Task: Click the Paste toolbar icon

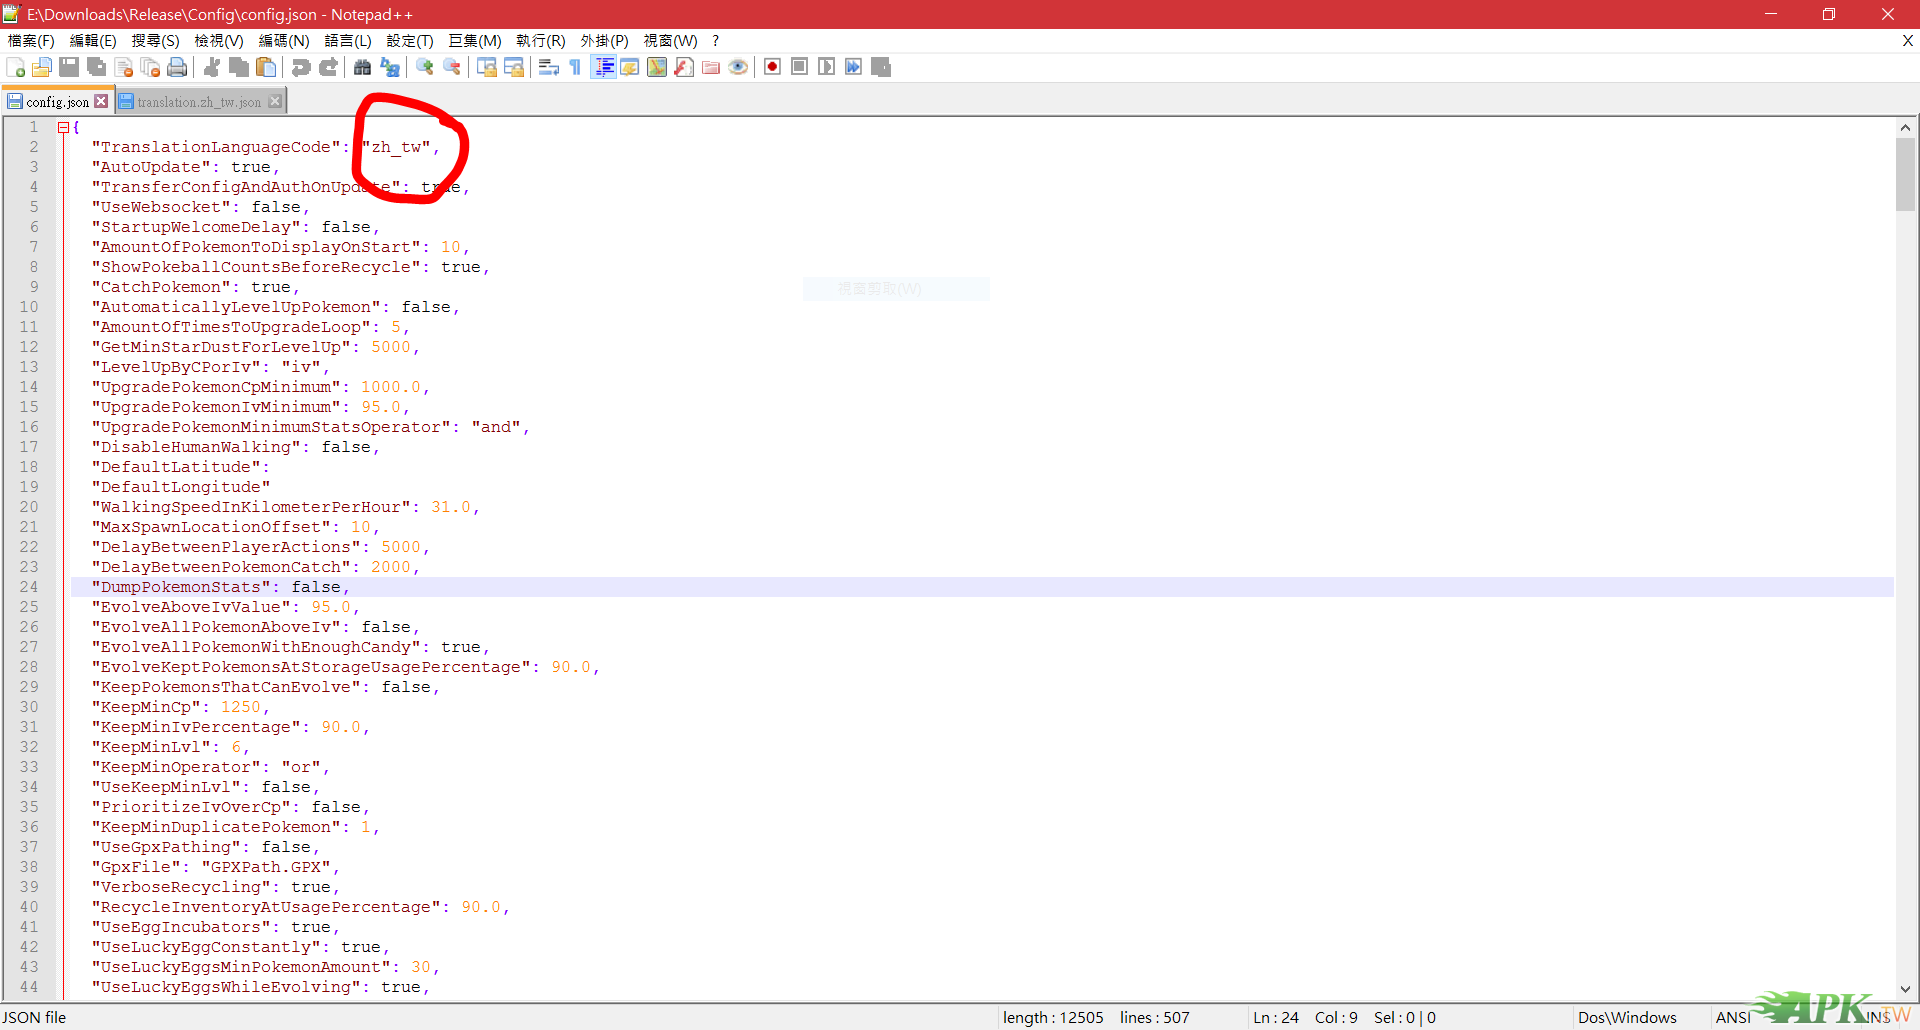Action: coord(266,67)
